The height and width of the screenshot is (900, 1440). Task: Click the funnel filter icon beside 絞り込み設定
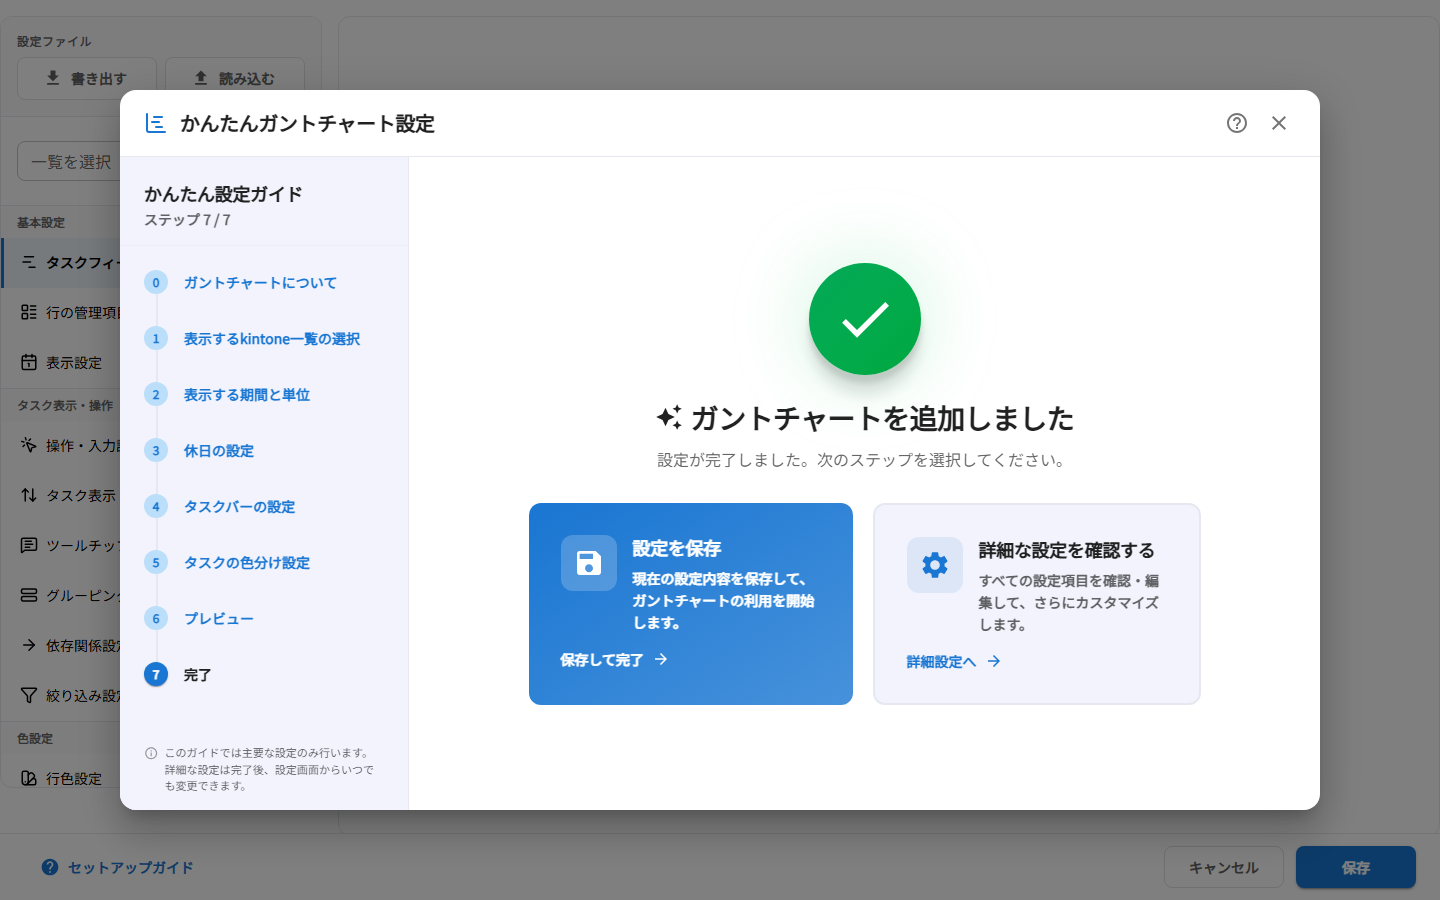(29, 695)
